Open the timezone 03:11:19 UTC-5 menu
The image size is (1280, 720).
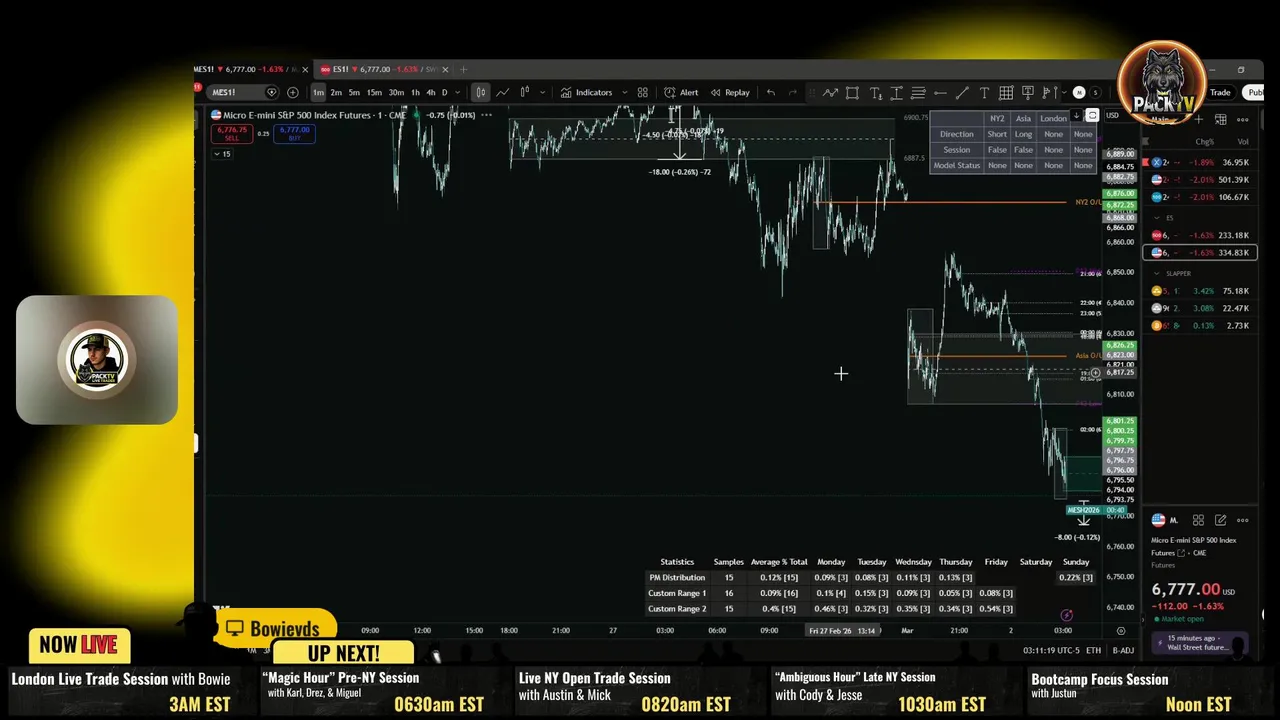pos(1050,651)
